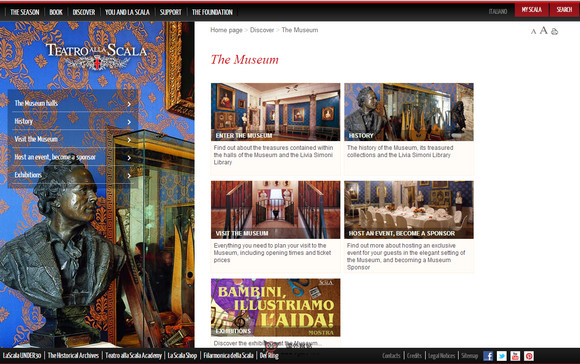Viewport: 580px width, 364px height.
Task: Click the Search button
Action: tap(564, 10)
